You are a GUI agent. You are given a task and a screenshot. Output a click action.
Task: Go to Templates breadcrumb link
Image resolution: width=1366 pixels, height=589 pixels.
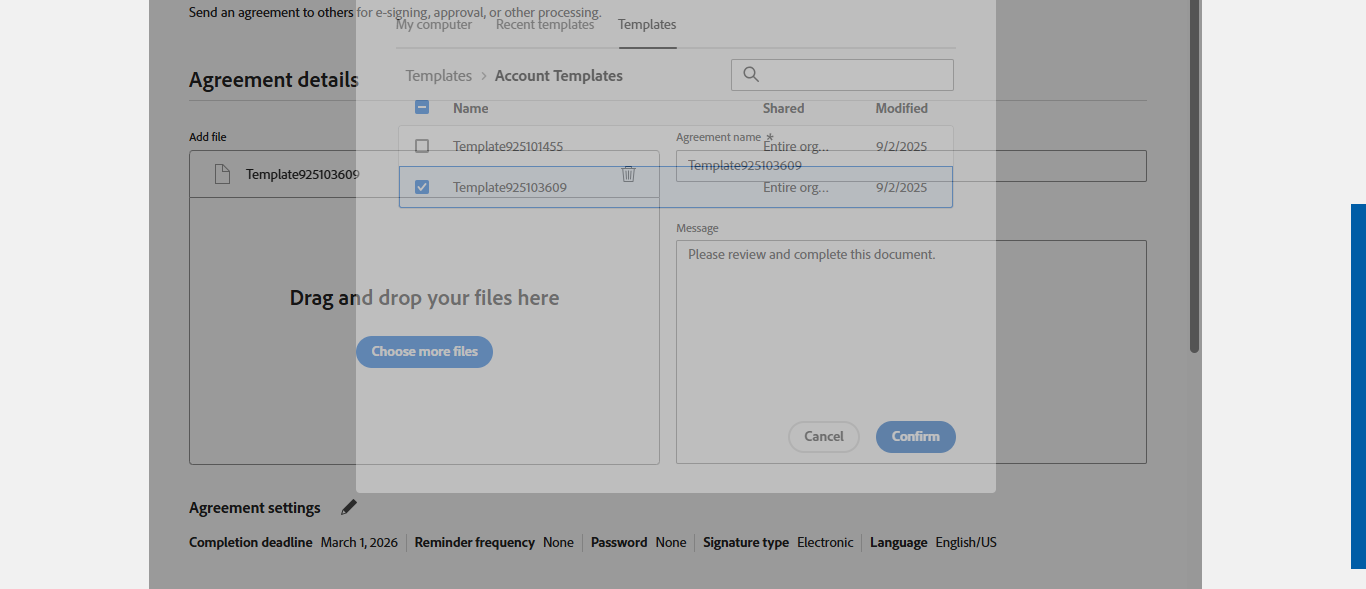(x=438, y=76)
